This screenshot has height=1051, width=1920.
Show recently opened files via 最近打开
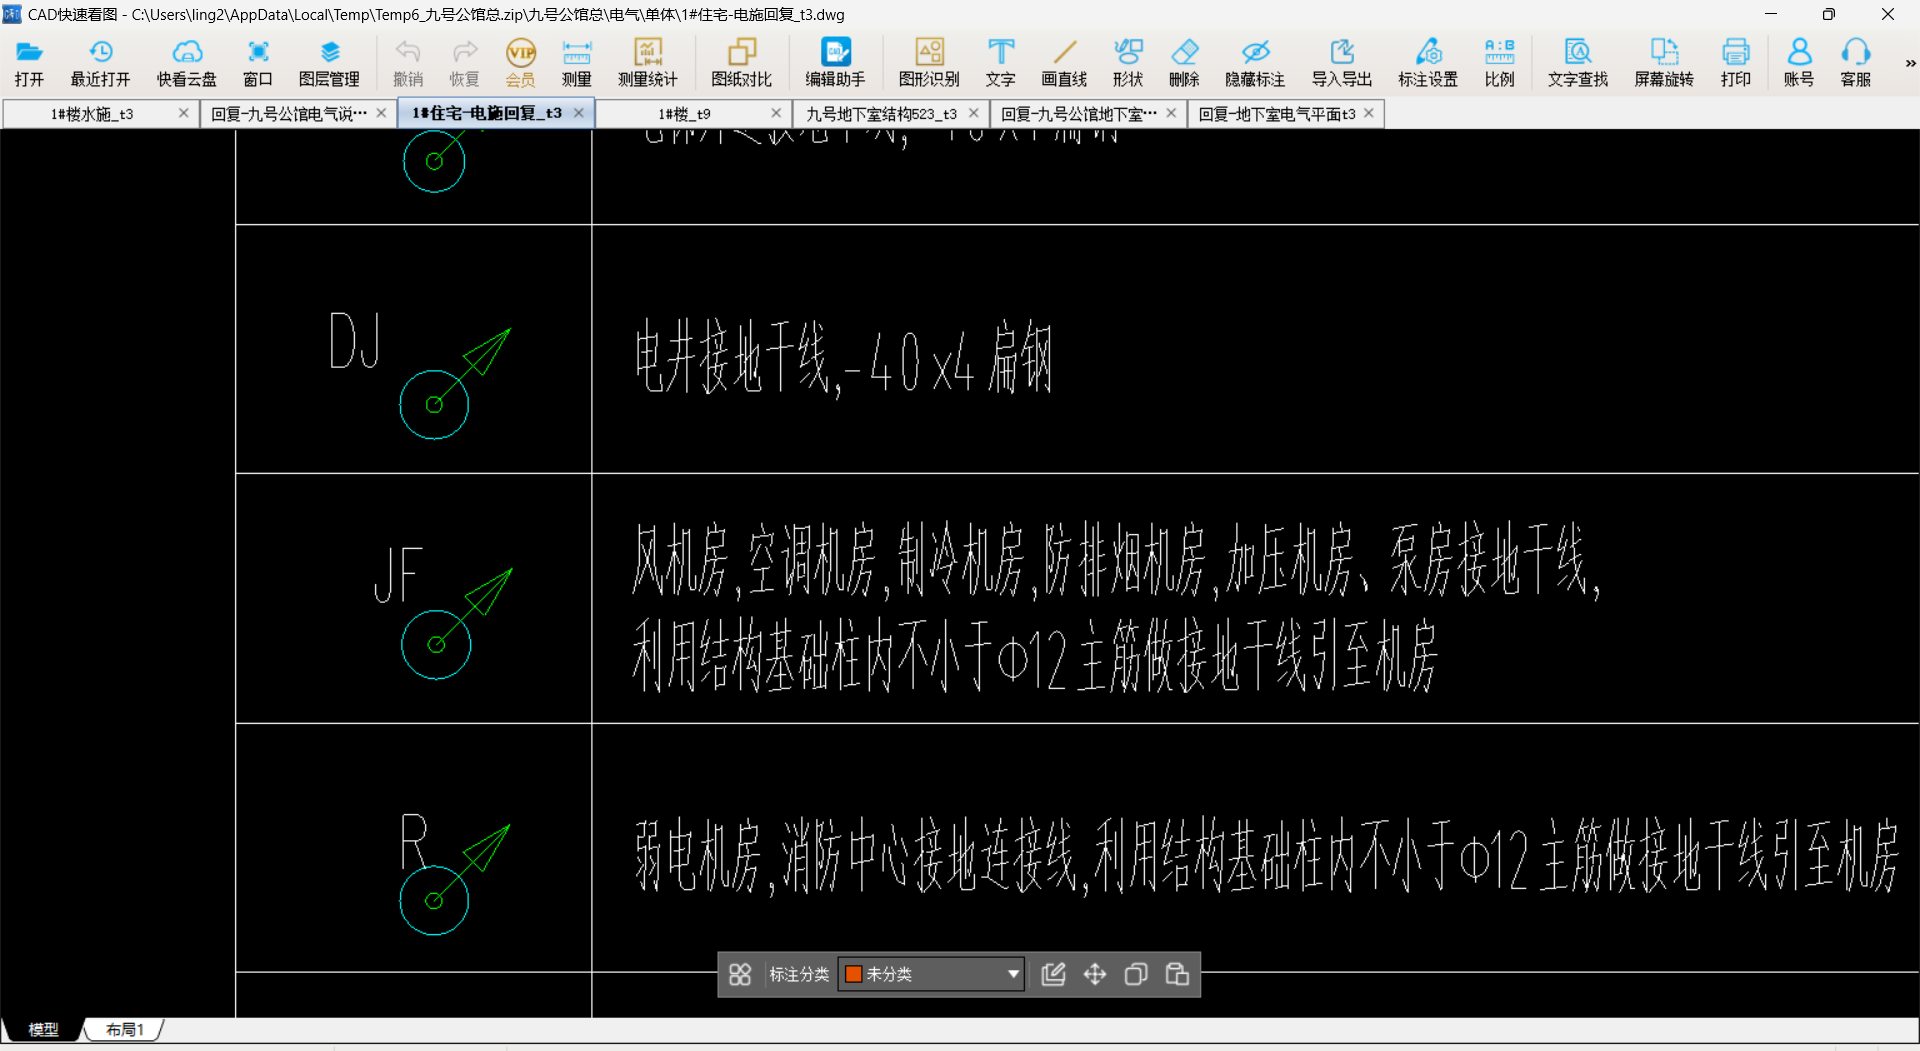pos(100,63)
